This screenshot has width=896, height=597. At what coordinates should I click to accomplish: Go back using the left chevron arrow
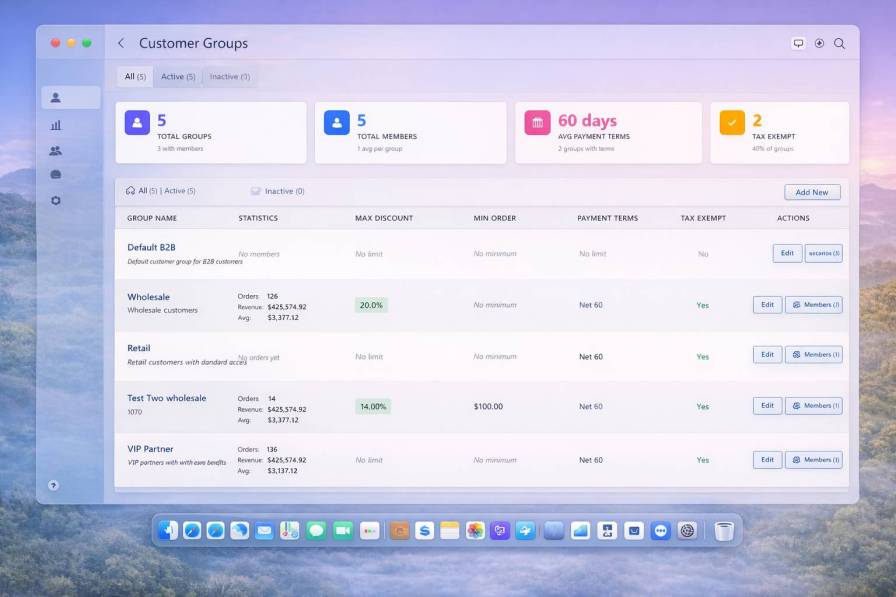pos(120,43)
